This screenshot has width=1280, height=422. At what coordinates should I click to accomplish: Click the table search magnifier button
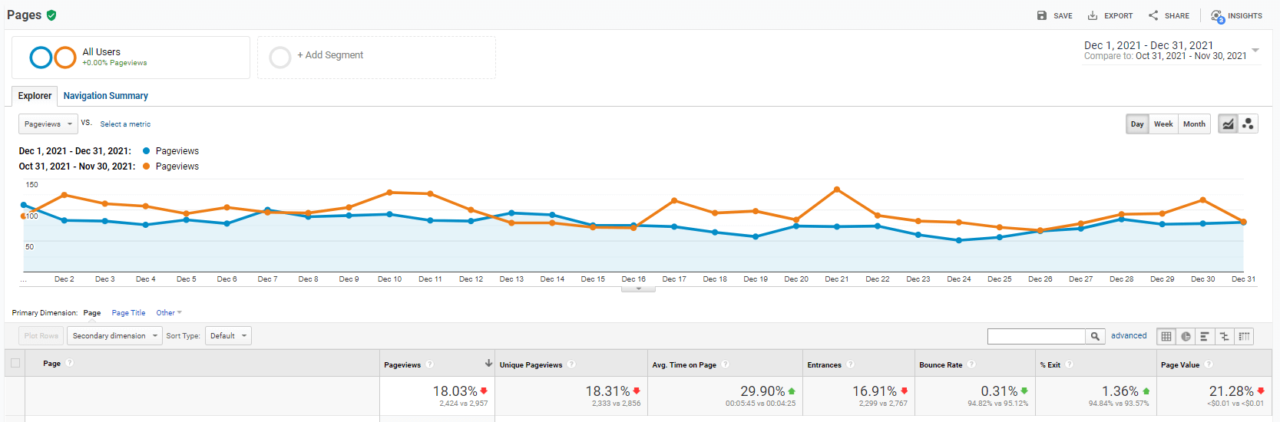(x=1096, y=336)
